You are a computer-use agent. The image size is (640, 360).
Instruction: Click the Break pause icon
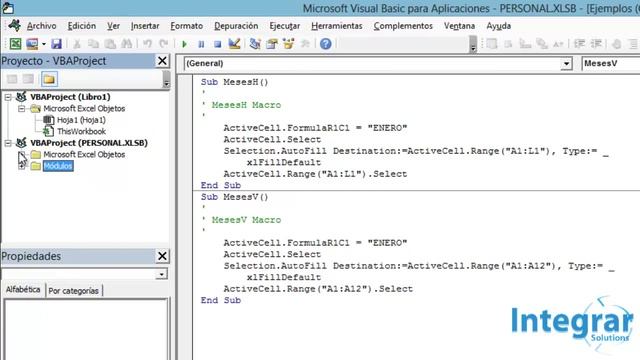click(x=201, y=44)
